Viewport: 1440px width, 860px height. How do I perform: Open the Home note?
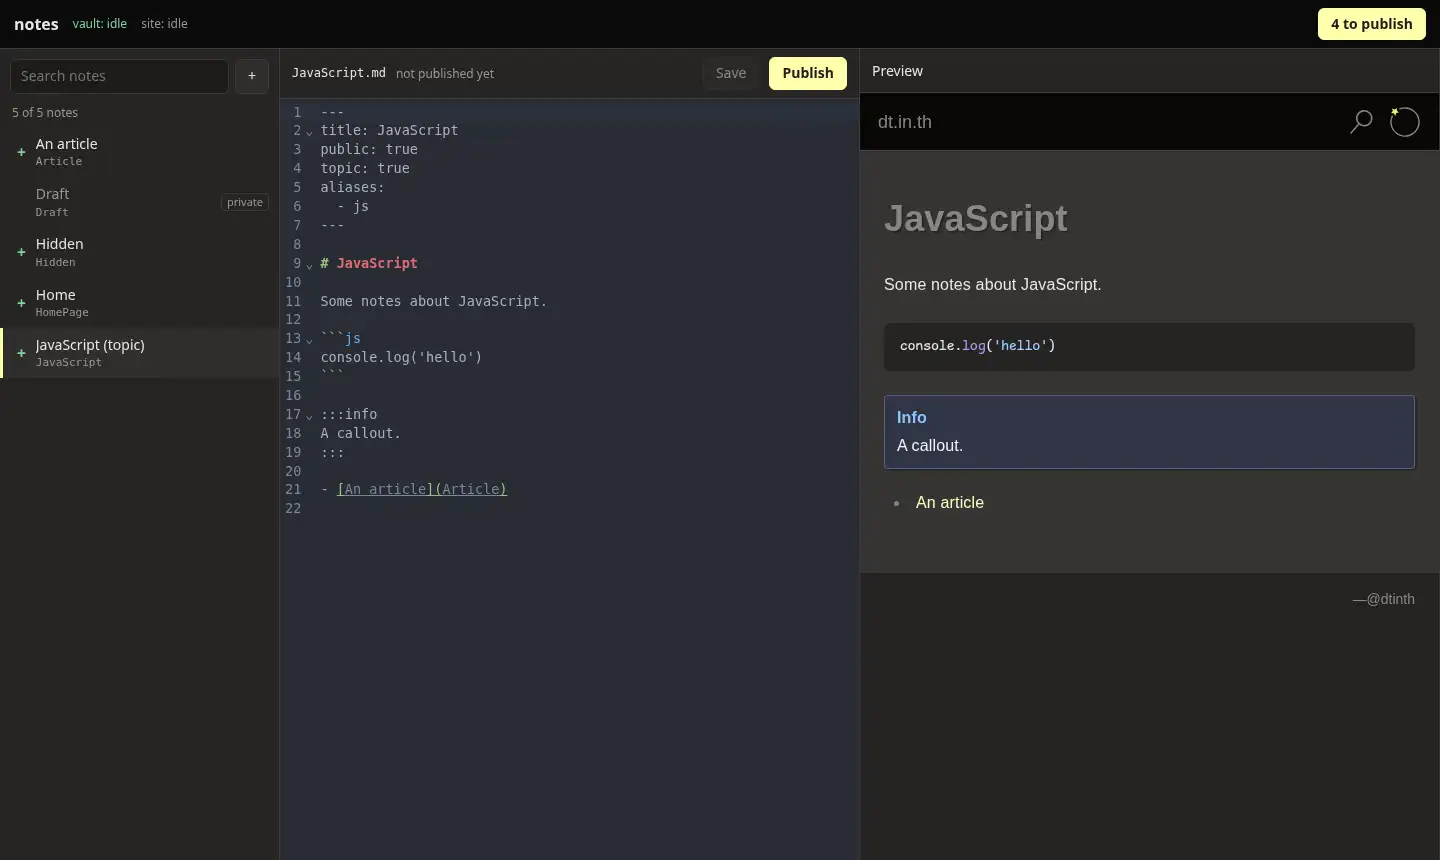pos(140,303)
